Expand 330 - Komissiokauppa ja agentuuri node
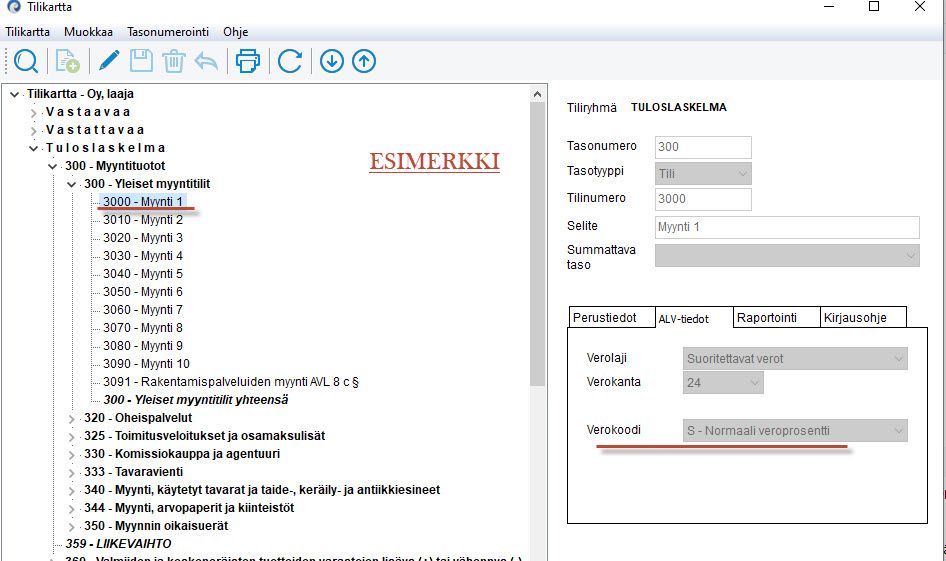 coord(72,455)
